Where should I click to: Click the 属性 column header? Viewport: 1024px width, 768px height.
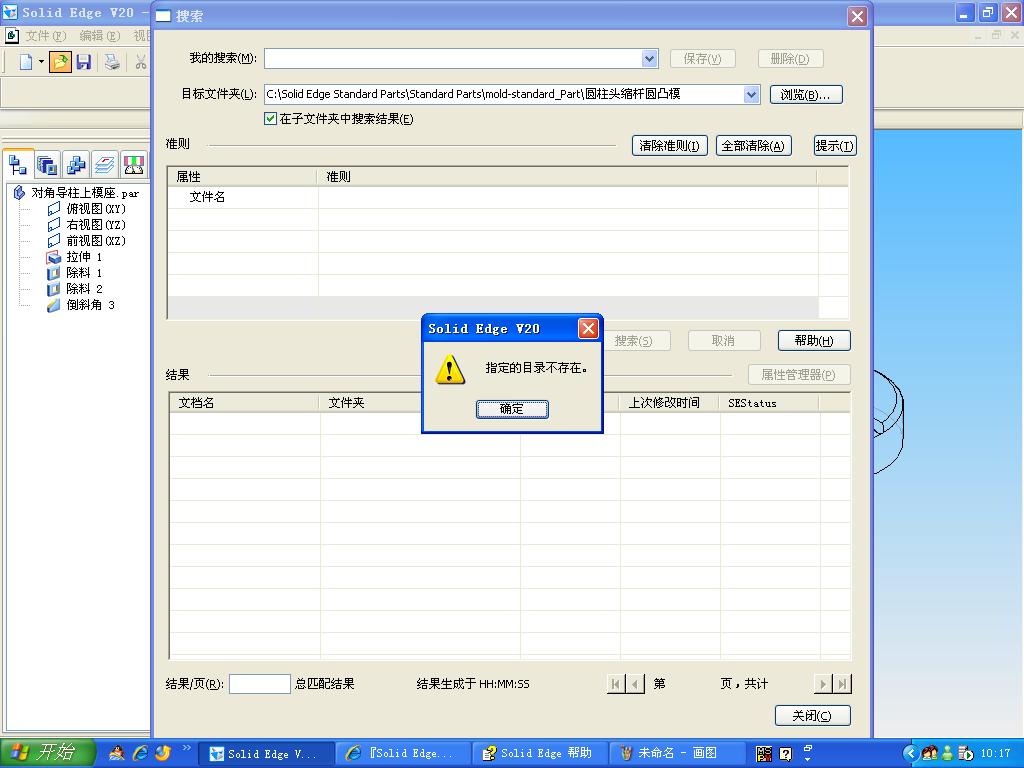click(x=242, y=177)
